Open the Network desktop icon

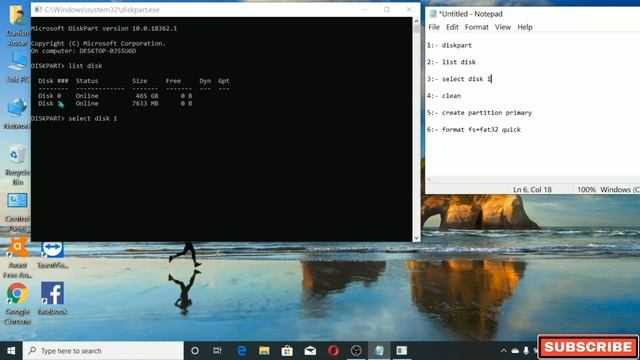(x=17, y=113)
